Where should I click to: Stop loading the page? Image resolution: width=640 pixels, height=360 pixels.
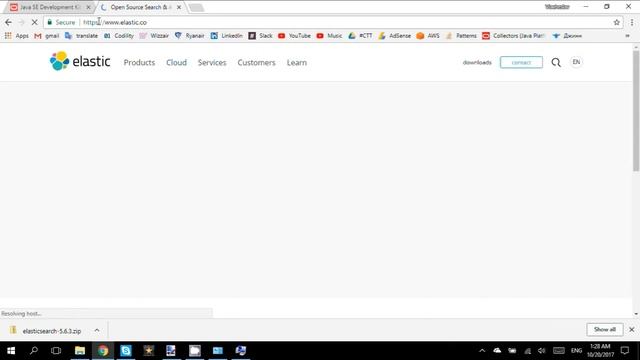pyautogui.click(x=34, y=22)
